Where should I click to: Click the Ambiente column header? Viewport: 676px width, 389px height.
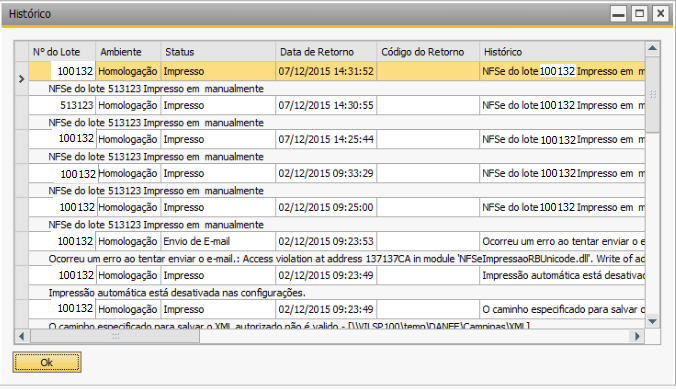[x=128, y=52]
